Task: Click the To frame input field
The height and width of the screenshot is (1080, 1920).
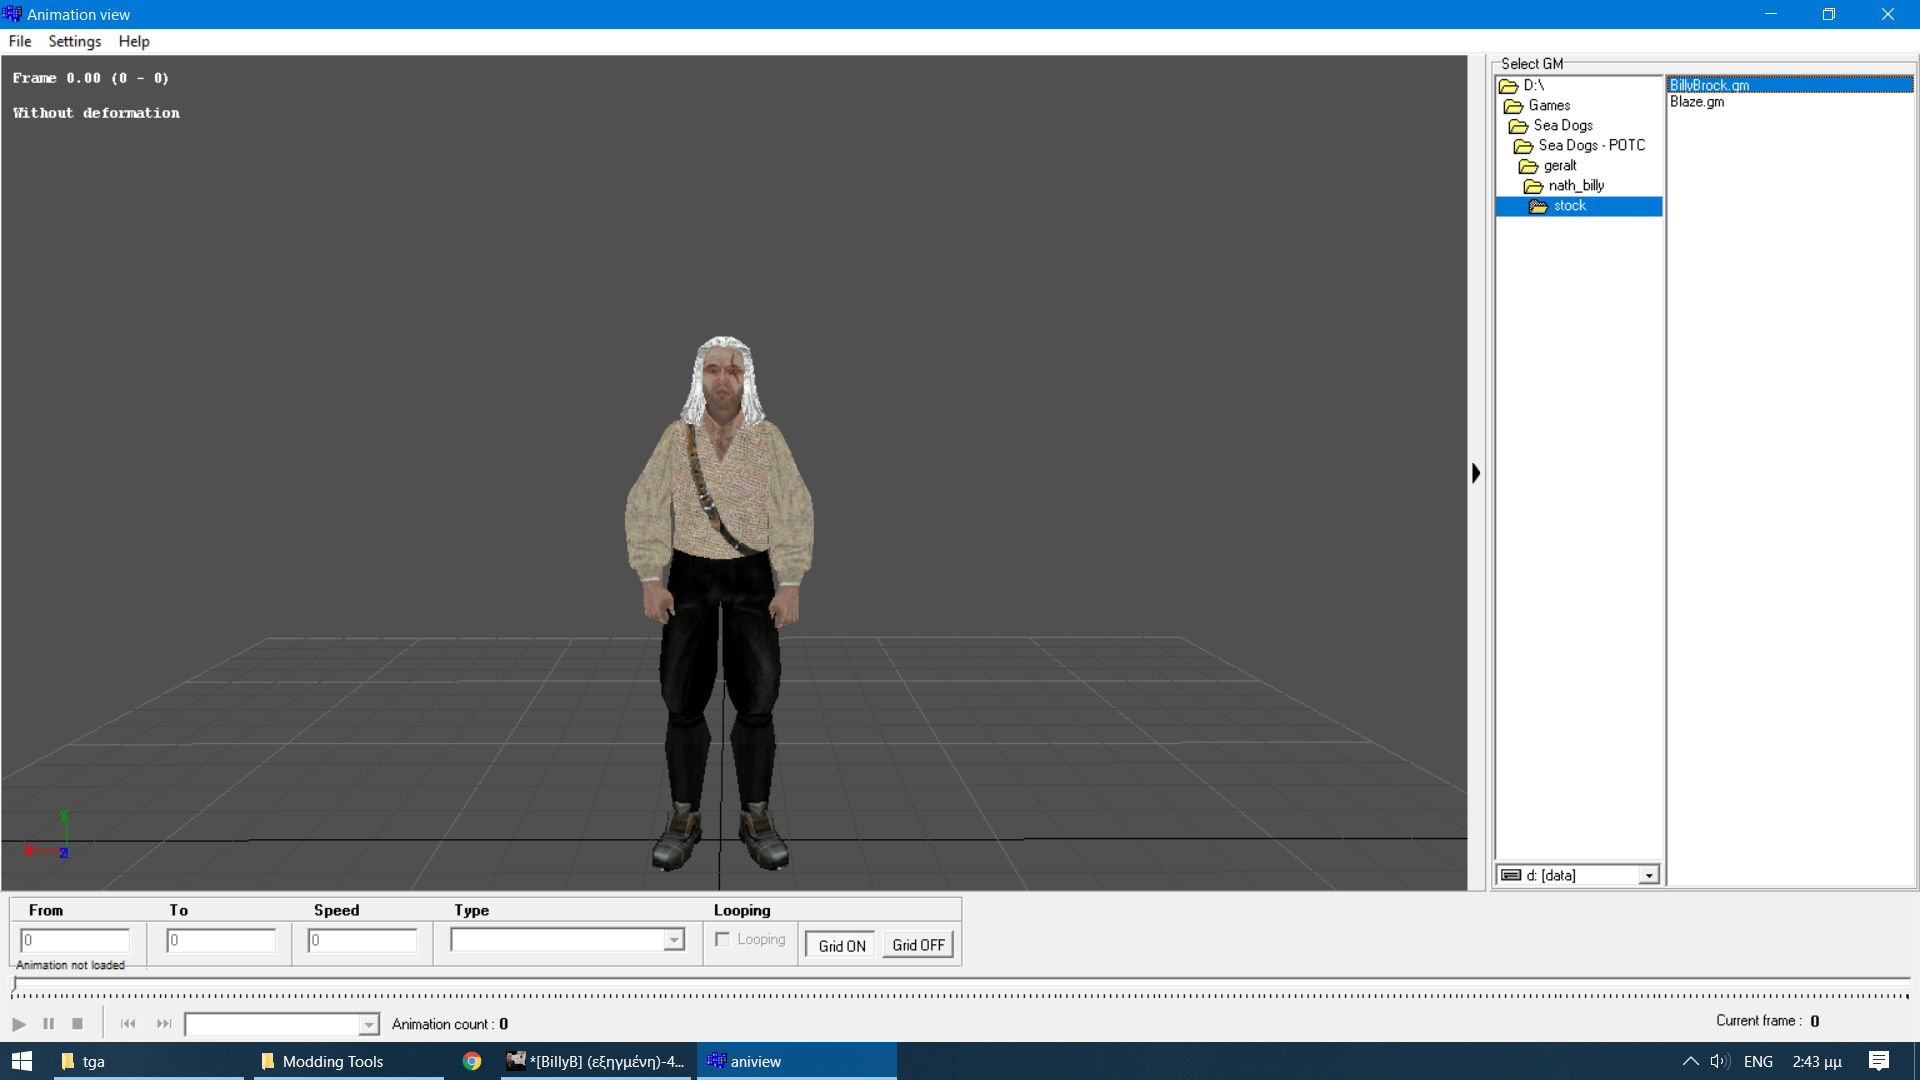Action: tap(221, 940)
